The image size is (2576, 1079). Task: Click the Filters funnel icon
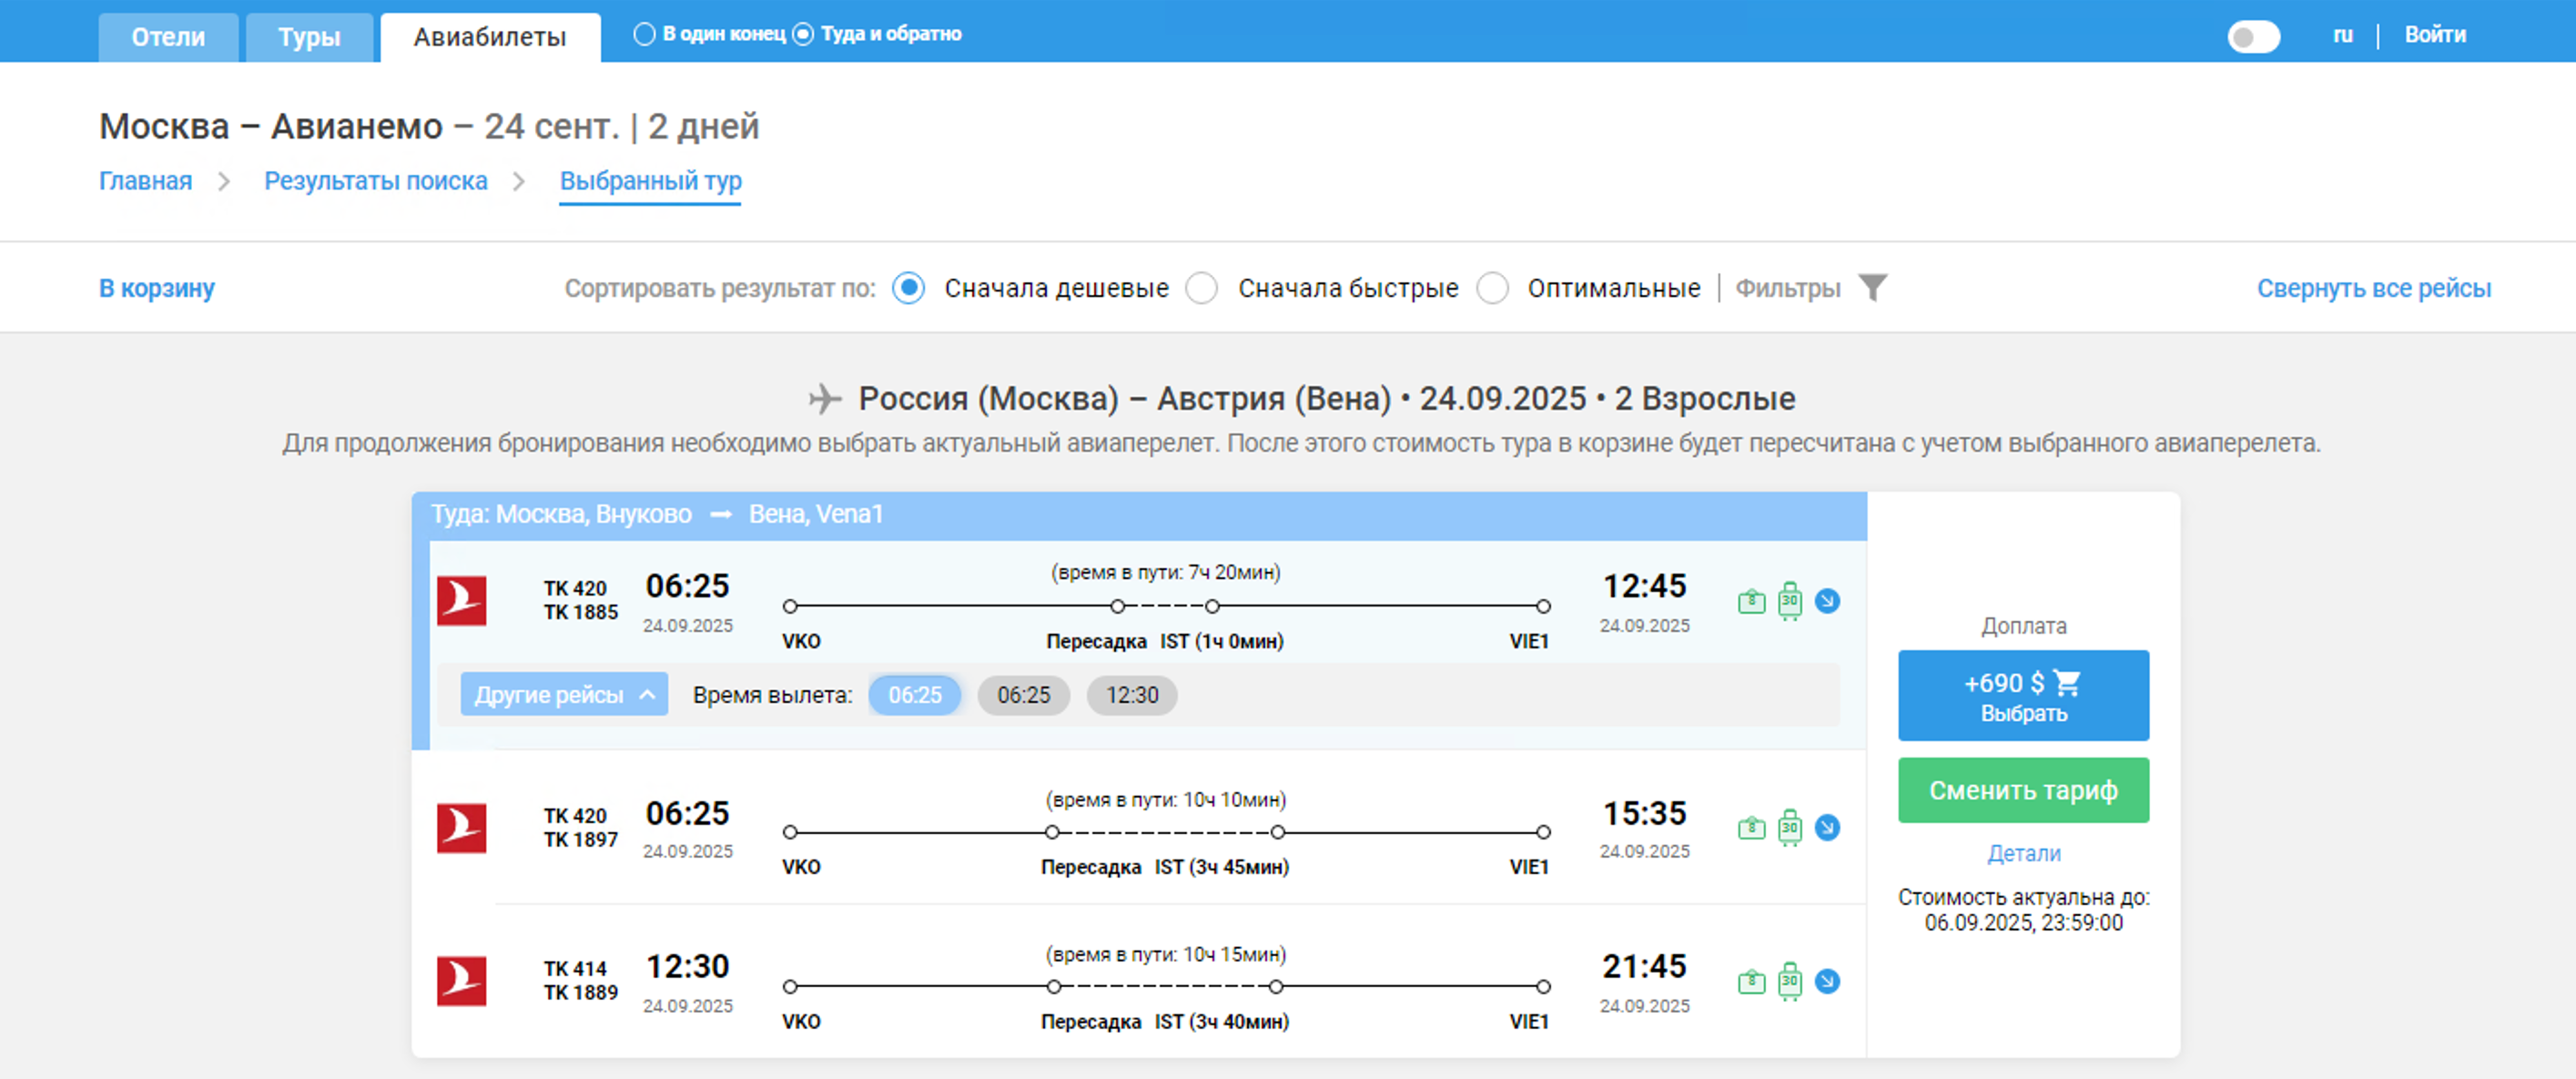pos(1872,288)
